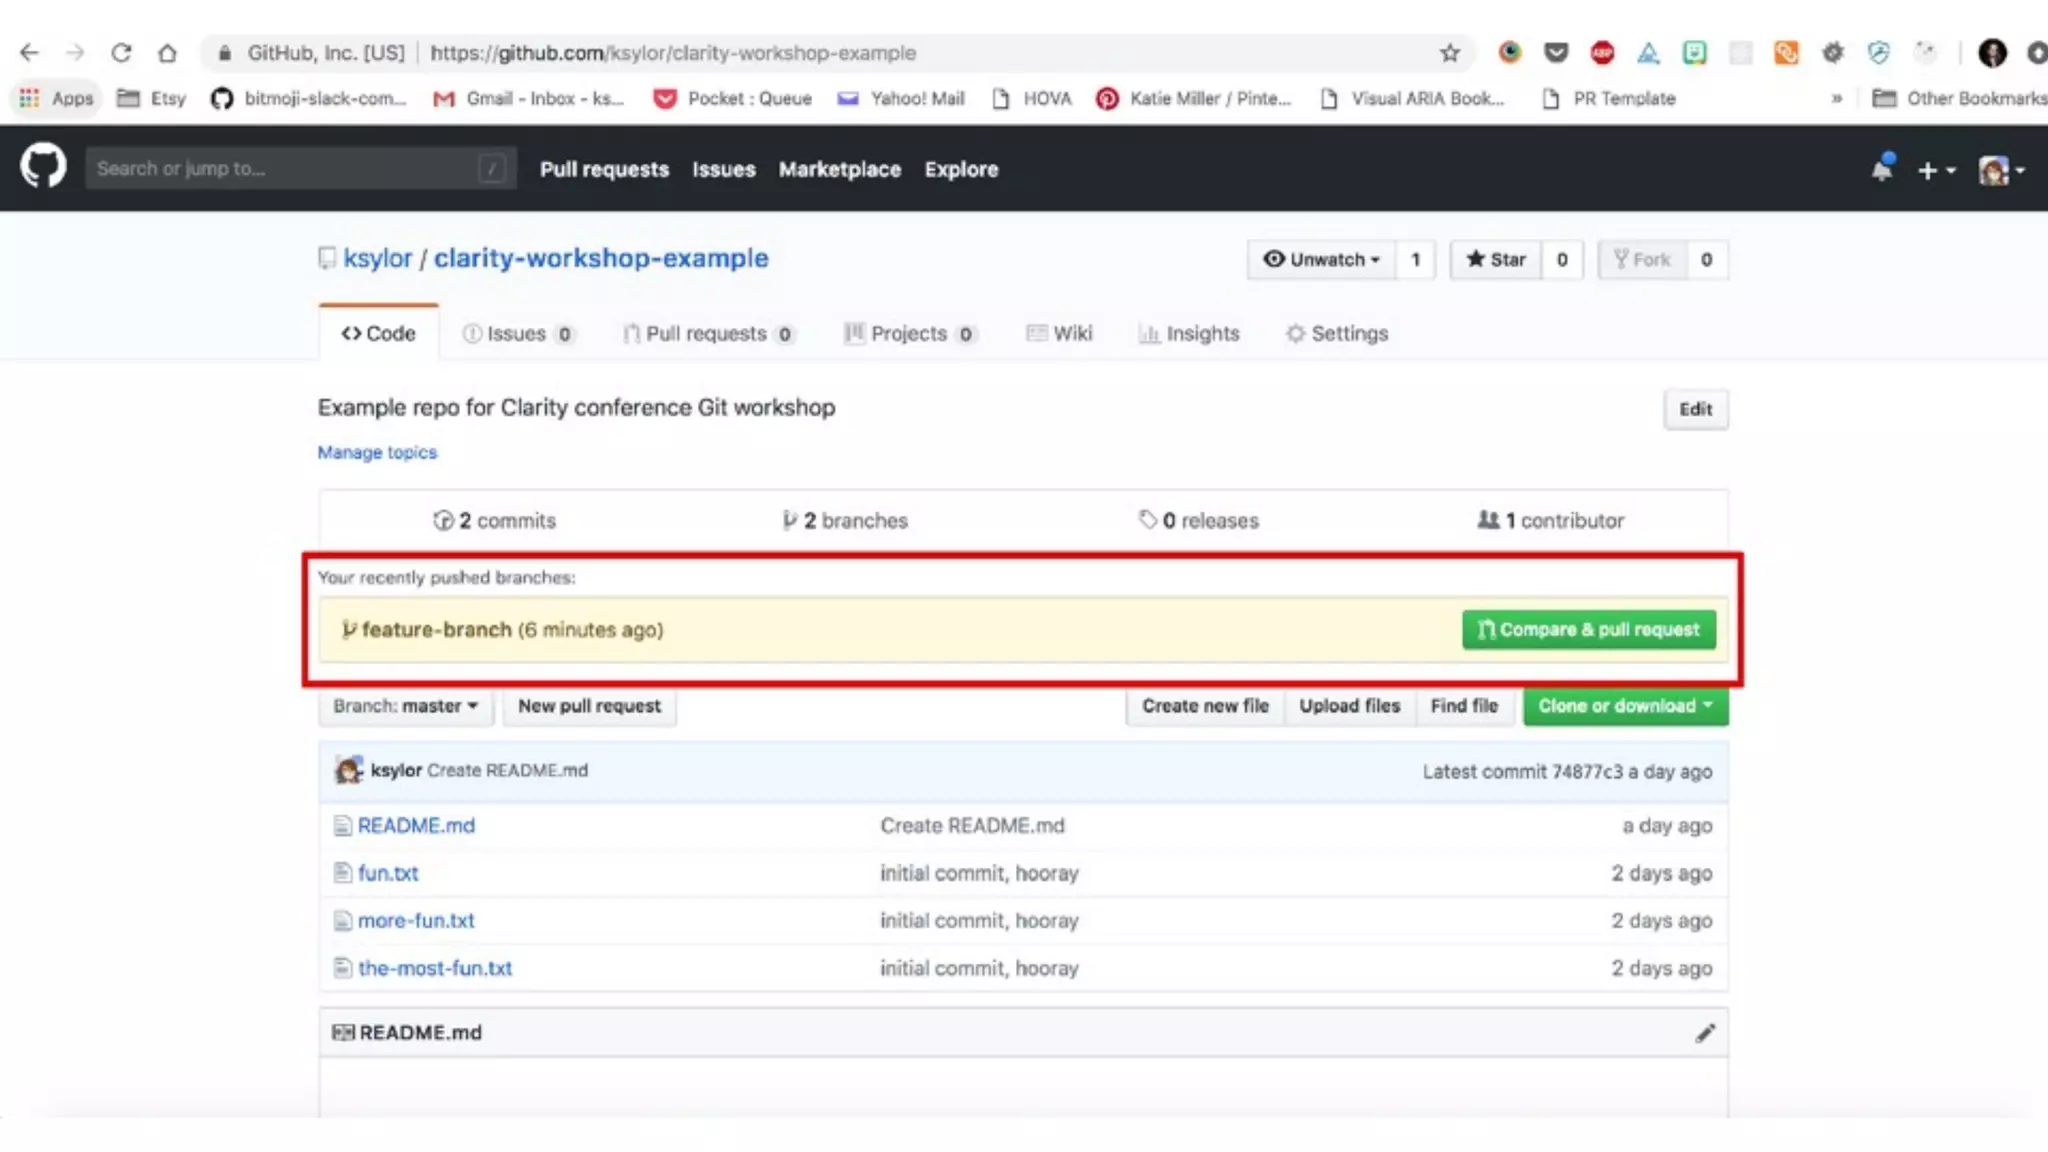Reload the page with the browser refresh icon
The image size is (2048, 1152).
pos(121,53)
